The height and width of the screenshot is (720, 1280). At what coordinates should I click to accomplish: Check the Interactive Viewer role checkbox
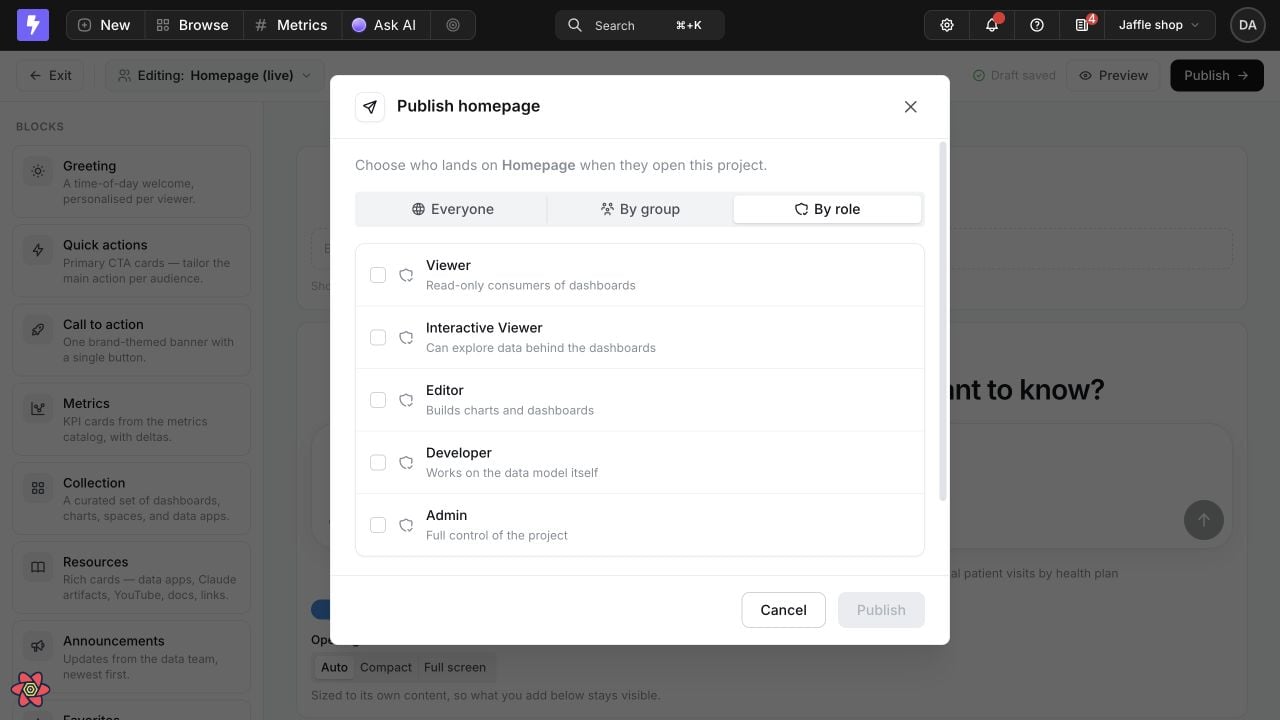378,337
